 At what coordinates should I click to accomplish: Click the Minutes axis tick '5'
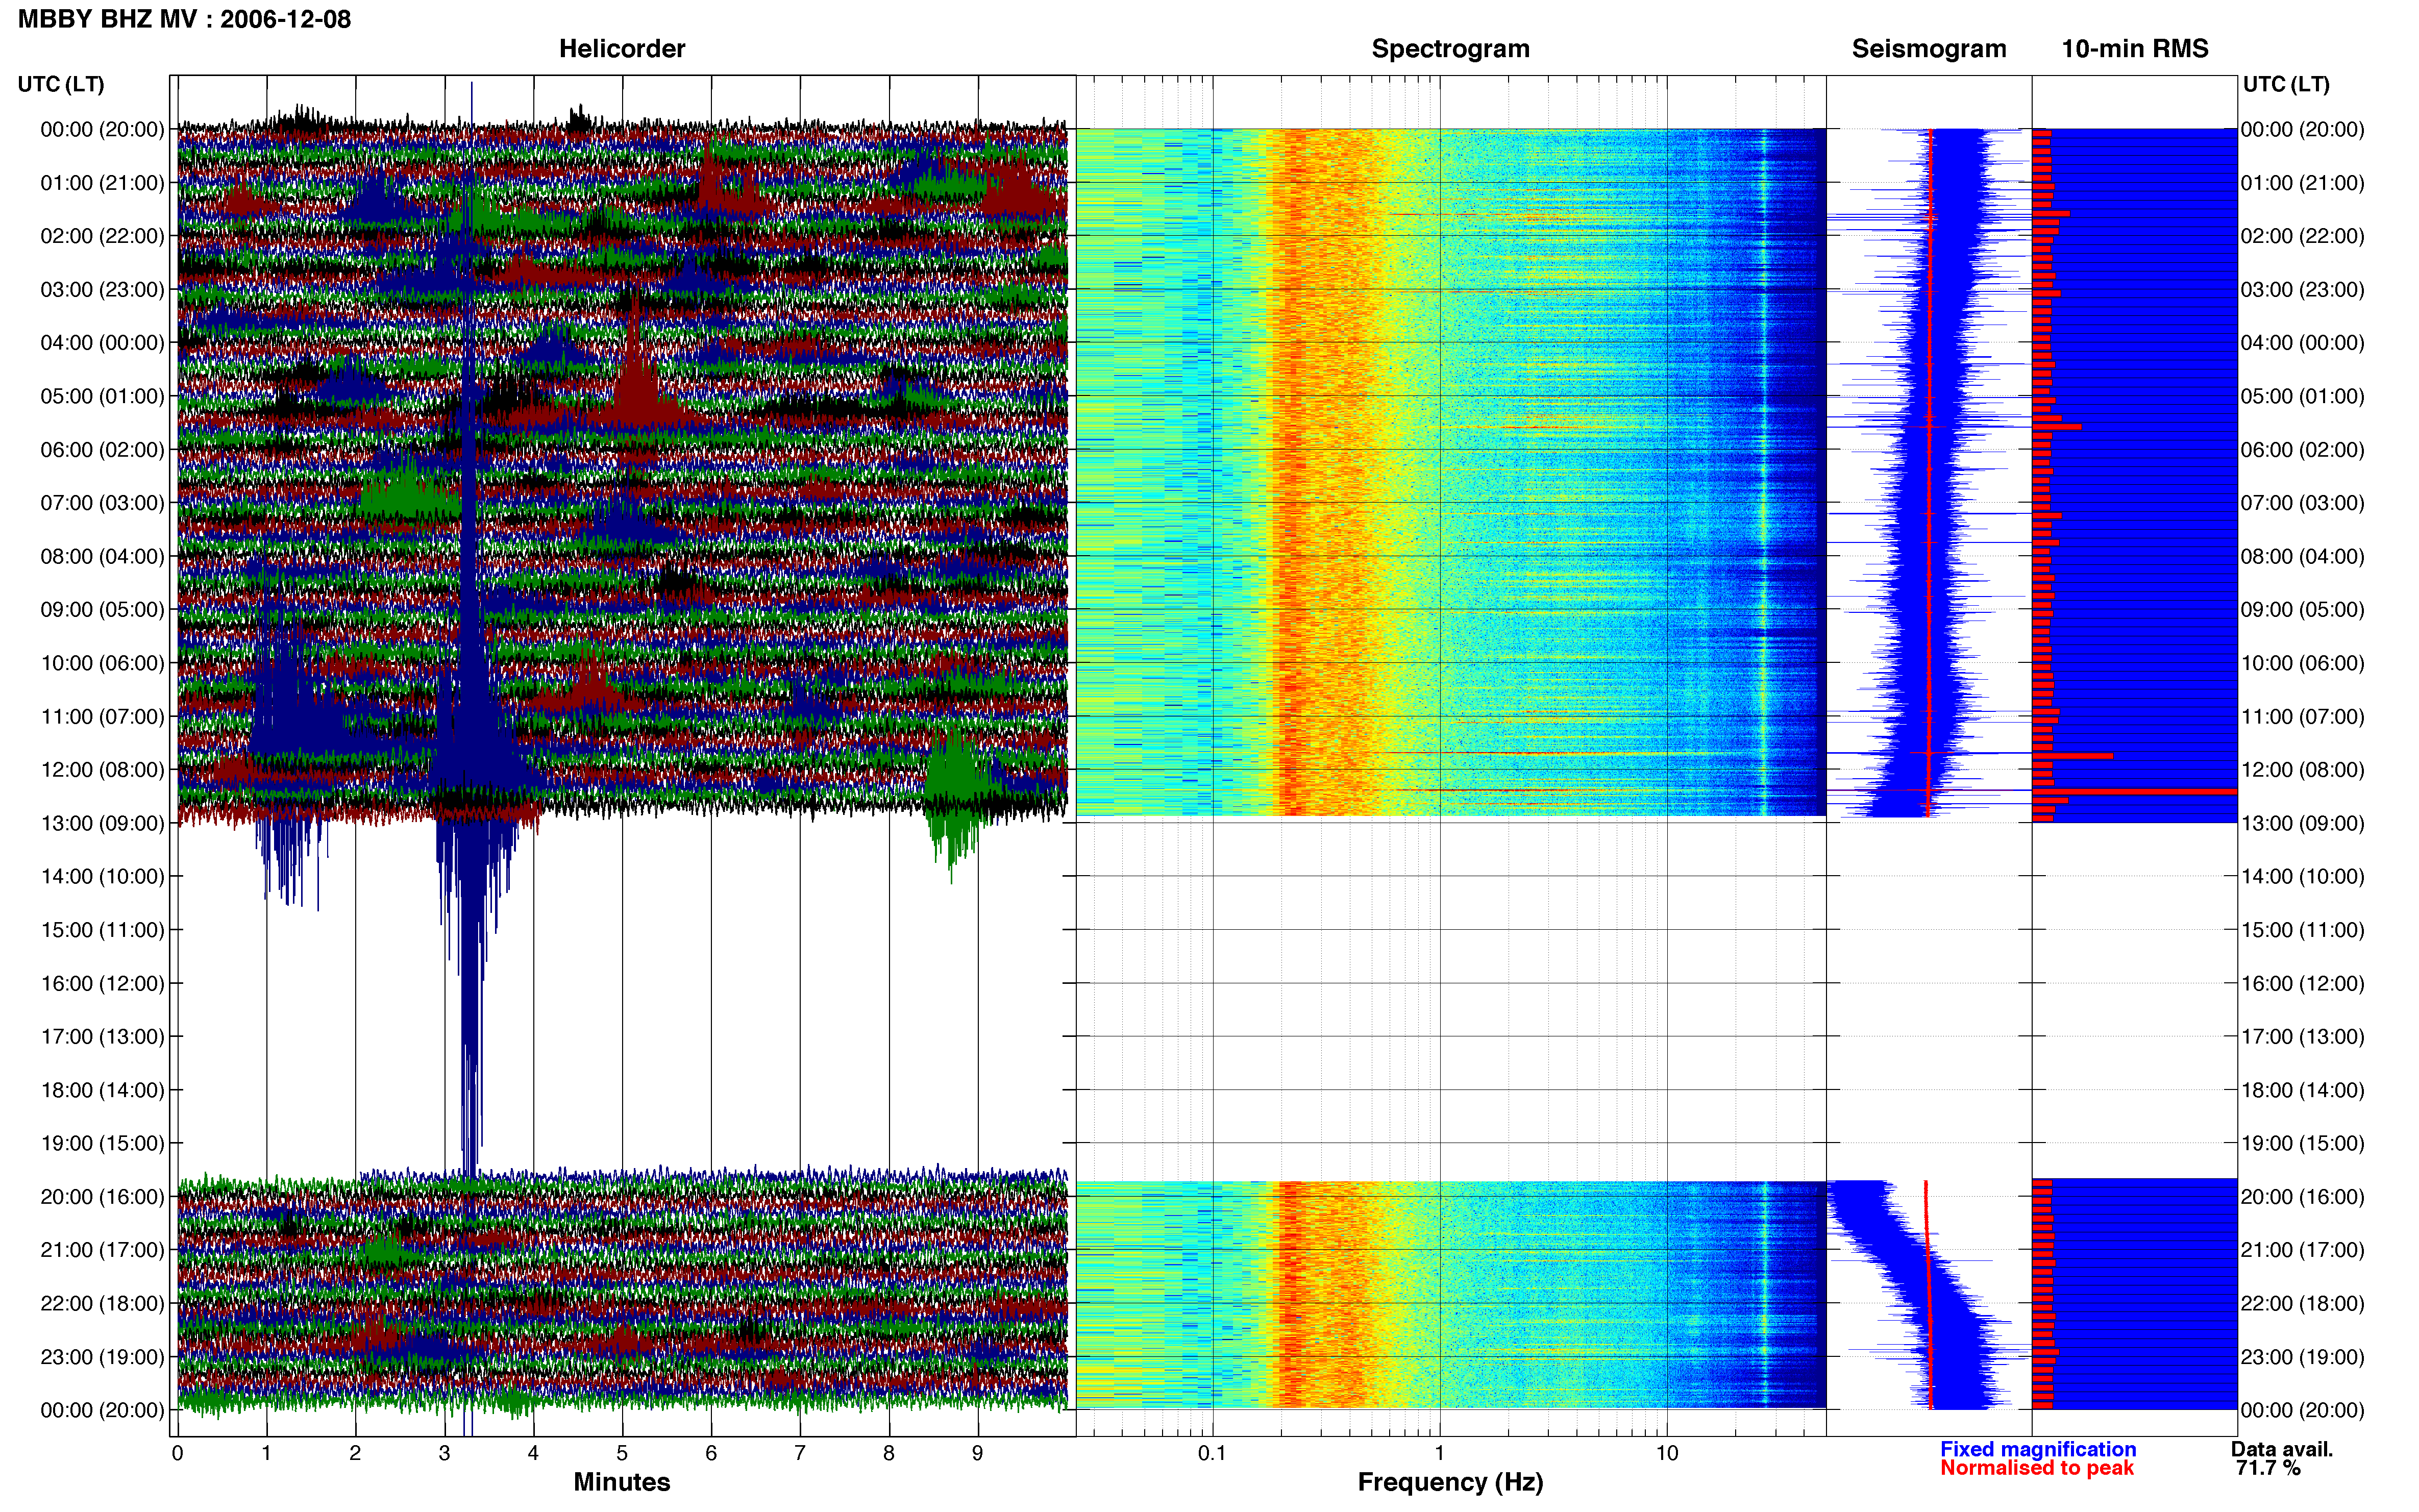[x=622, y=1454]
